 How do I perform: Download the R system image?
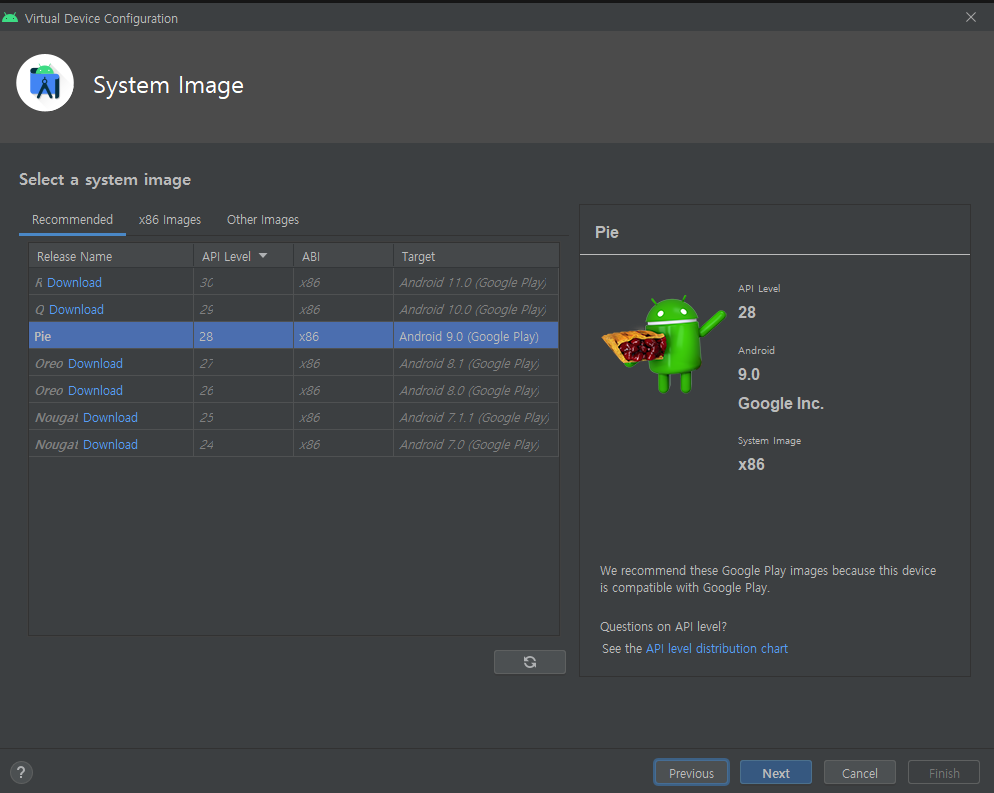74,283
